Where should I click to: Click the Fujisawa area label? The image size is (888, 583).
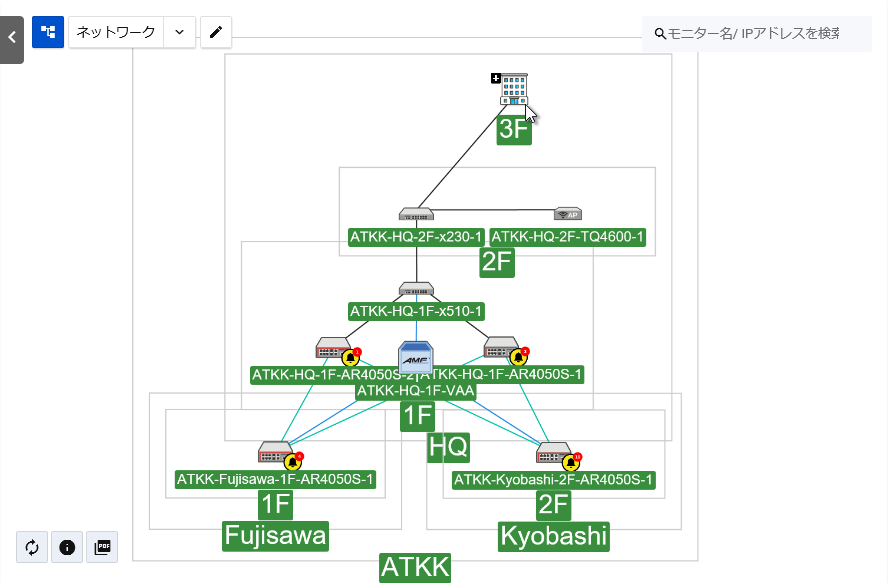(275, 537)
